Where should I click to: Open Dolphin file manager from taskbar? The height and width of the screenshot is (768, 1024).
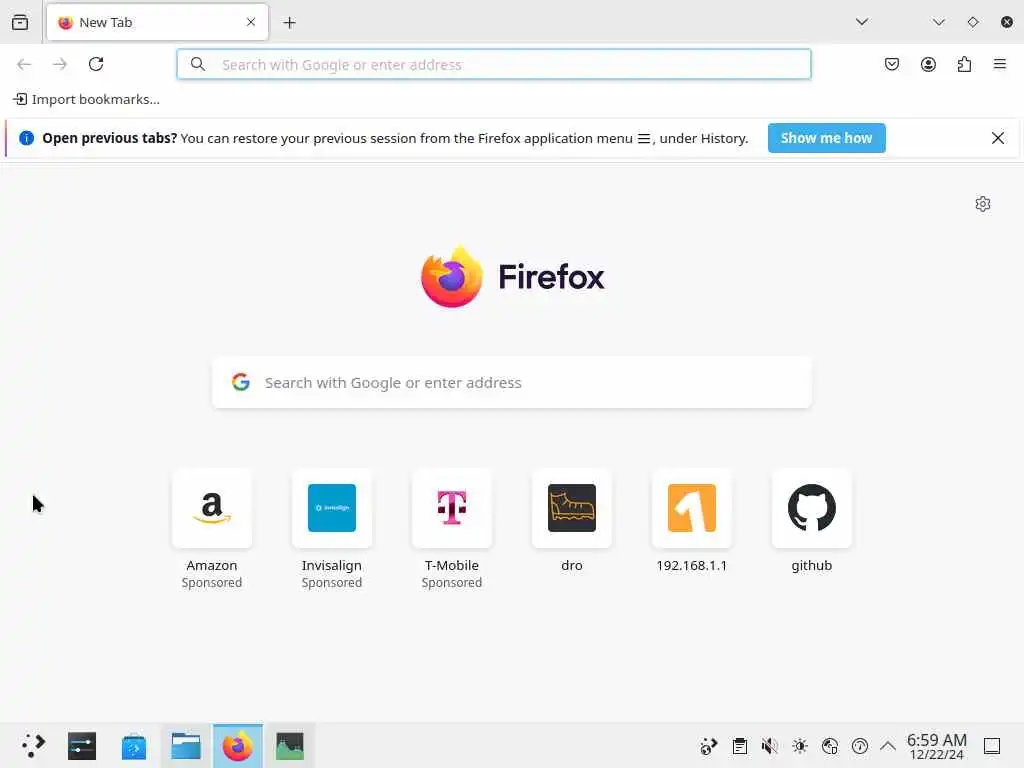(x=186, y=746)
